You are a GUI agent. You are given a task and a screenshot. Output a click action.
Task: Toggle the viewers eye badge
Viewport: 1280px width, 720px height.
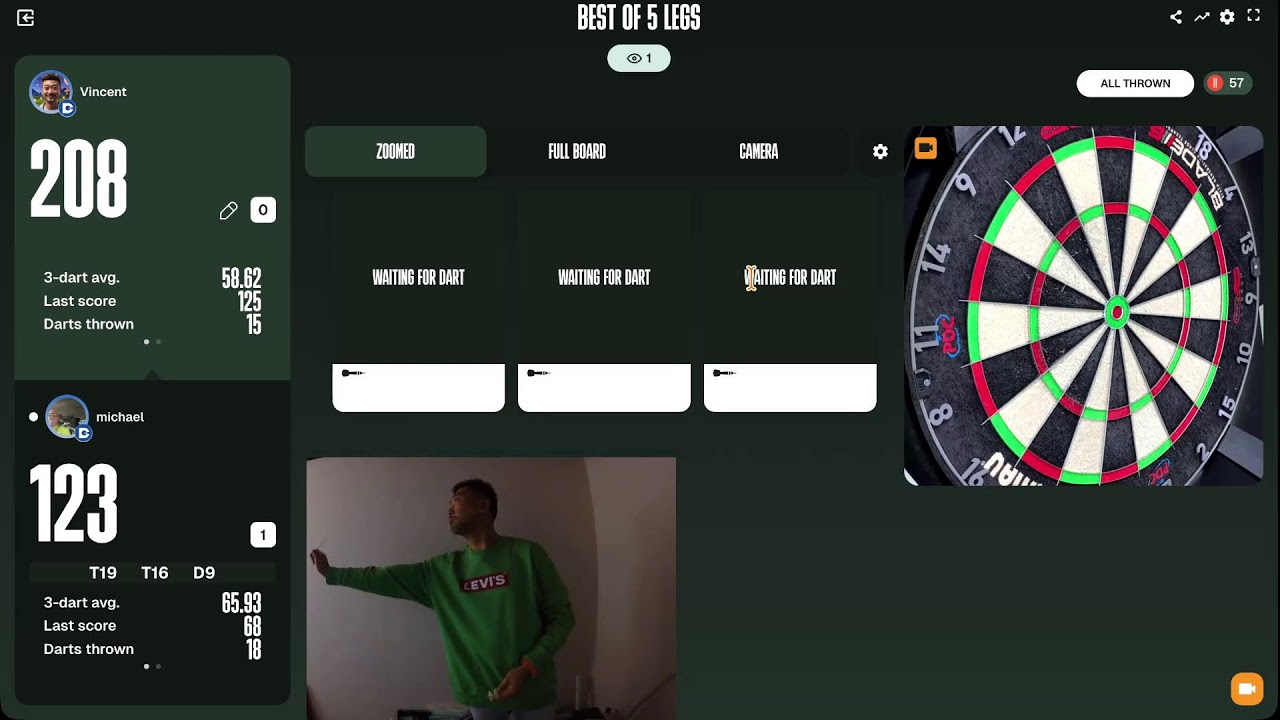tap(639, 58)
